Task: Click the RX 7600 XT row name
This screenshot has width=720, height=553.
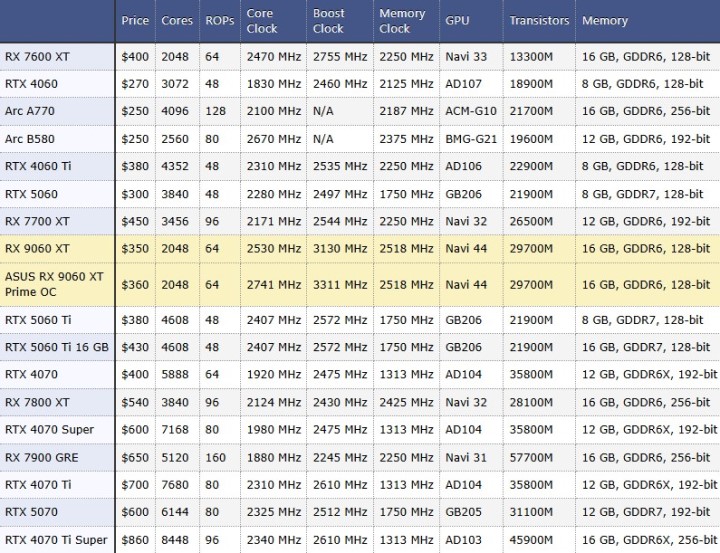Action: (x=37, y=56)
